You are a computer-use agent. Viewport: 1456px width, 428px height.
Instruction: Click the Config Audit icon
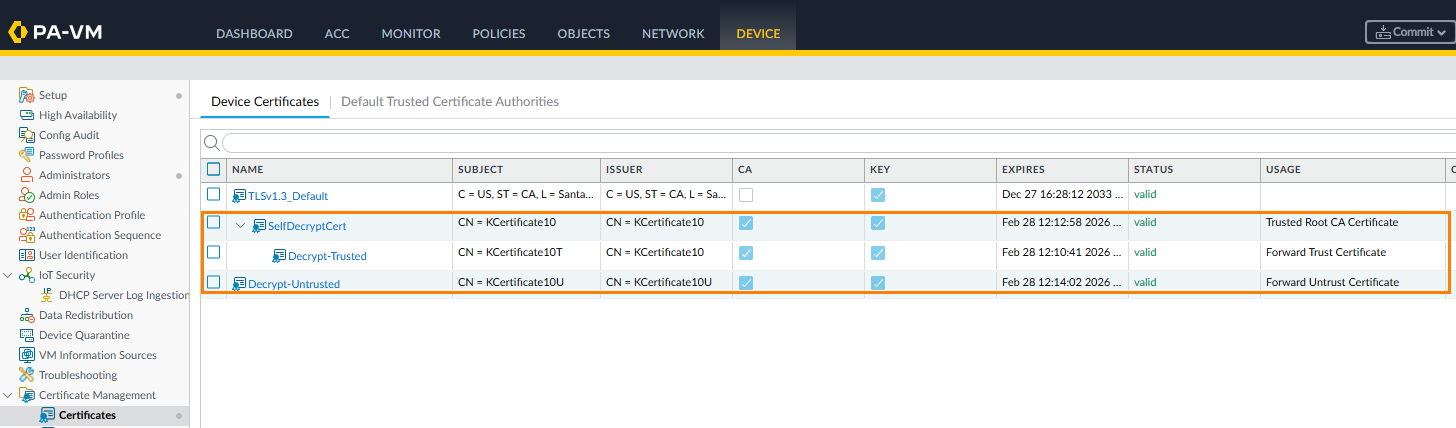[28, 135]
